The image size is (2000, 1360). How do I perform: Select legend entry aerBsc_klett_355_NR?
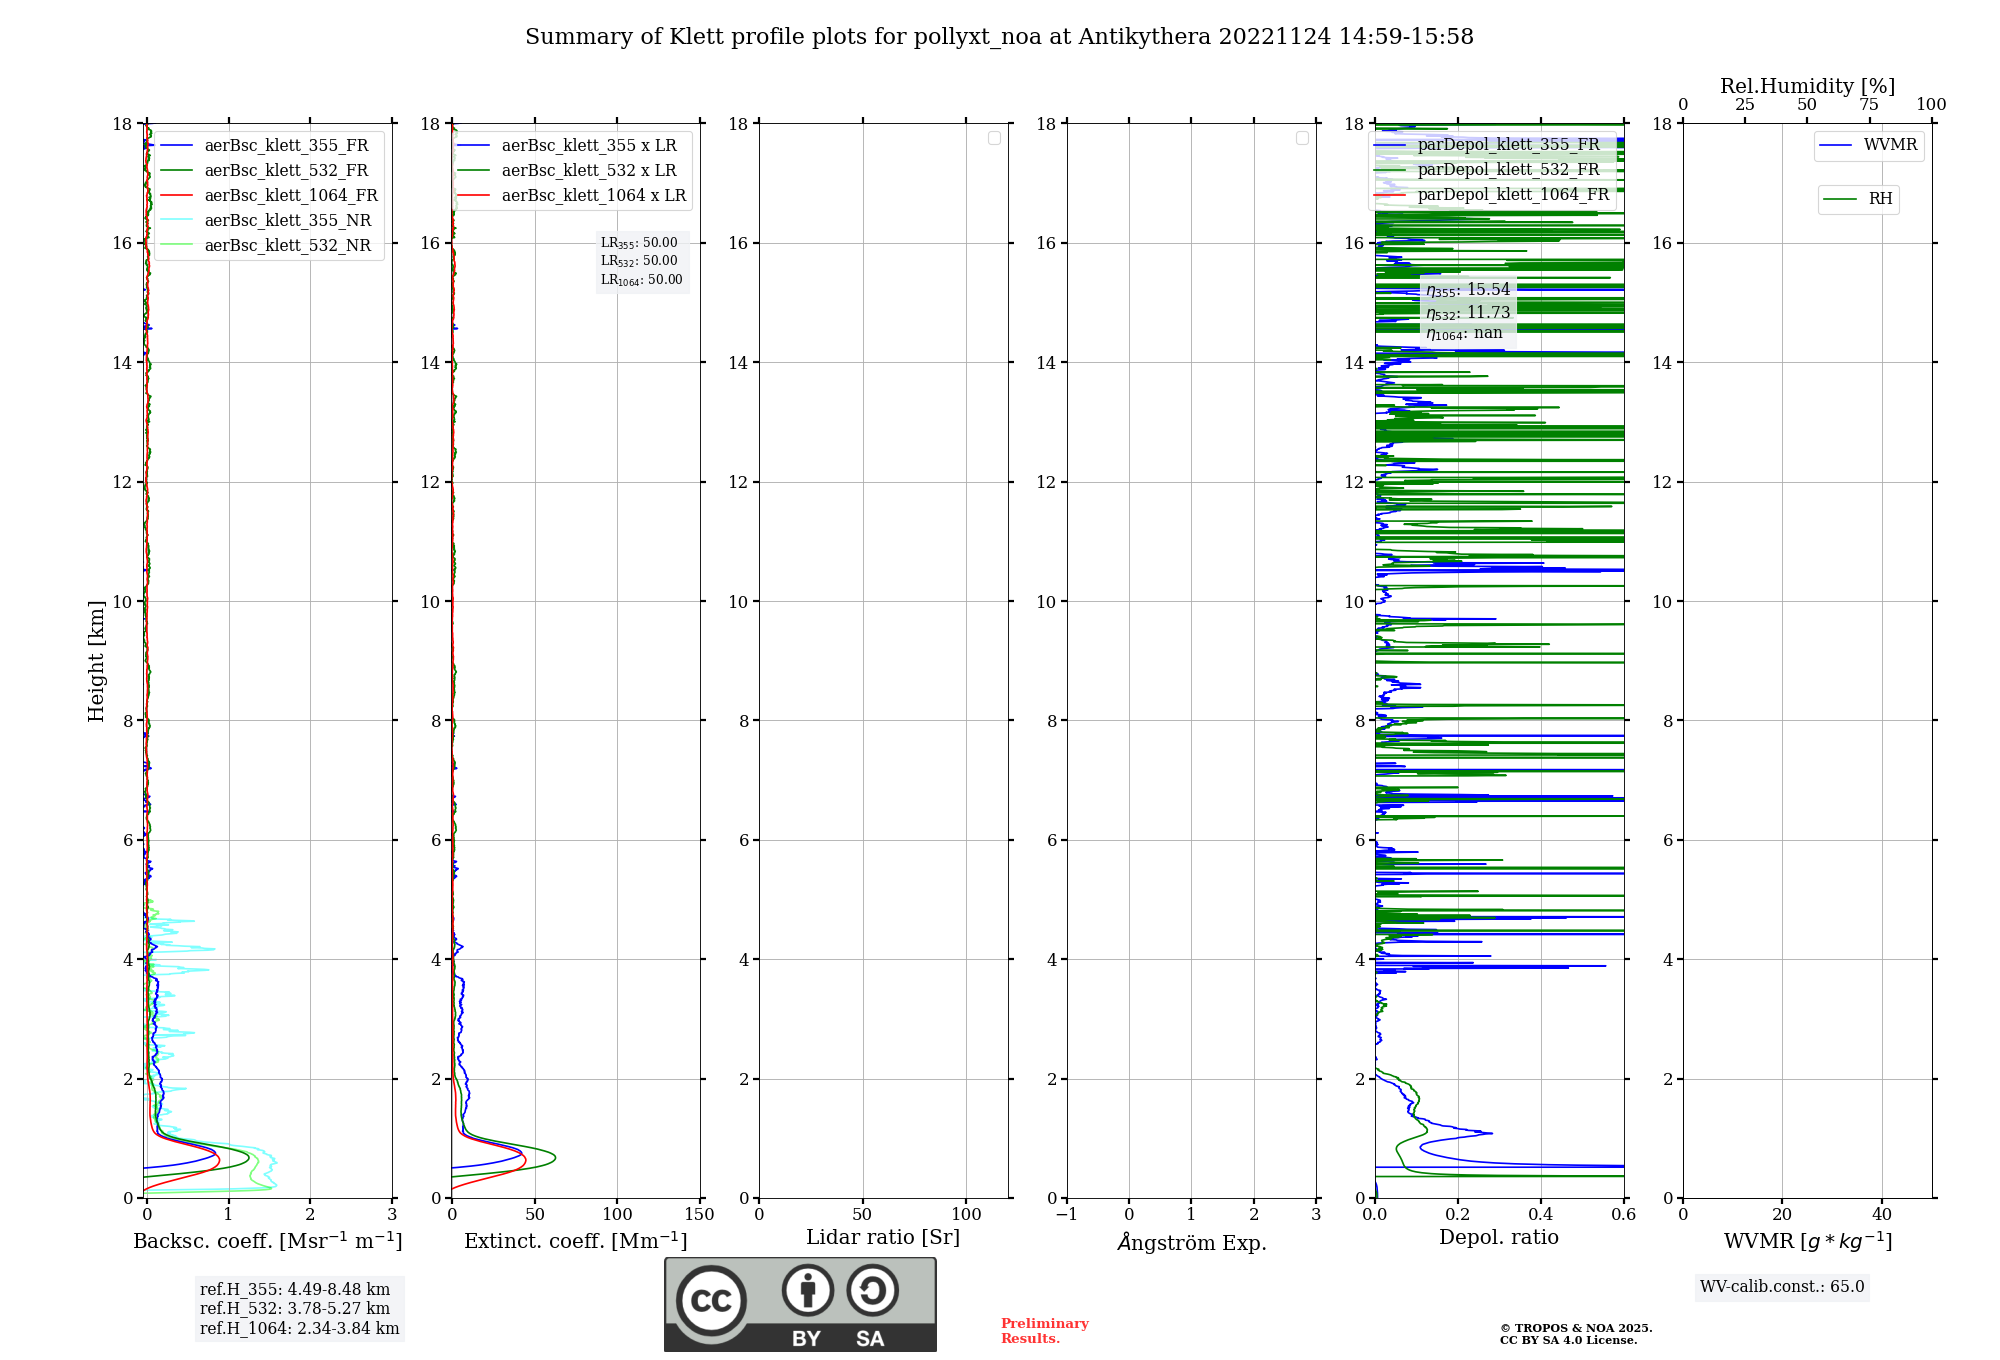(268, 220)
